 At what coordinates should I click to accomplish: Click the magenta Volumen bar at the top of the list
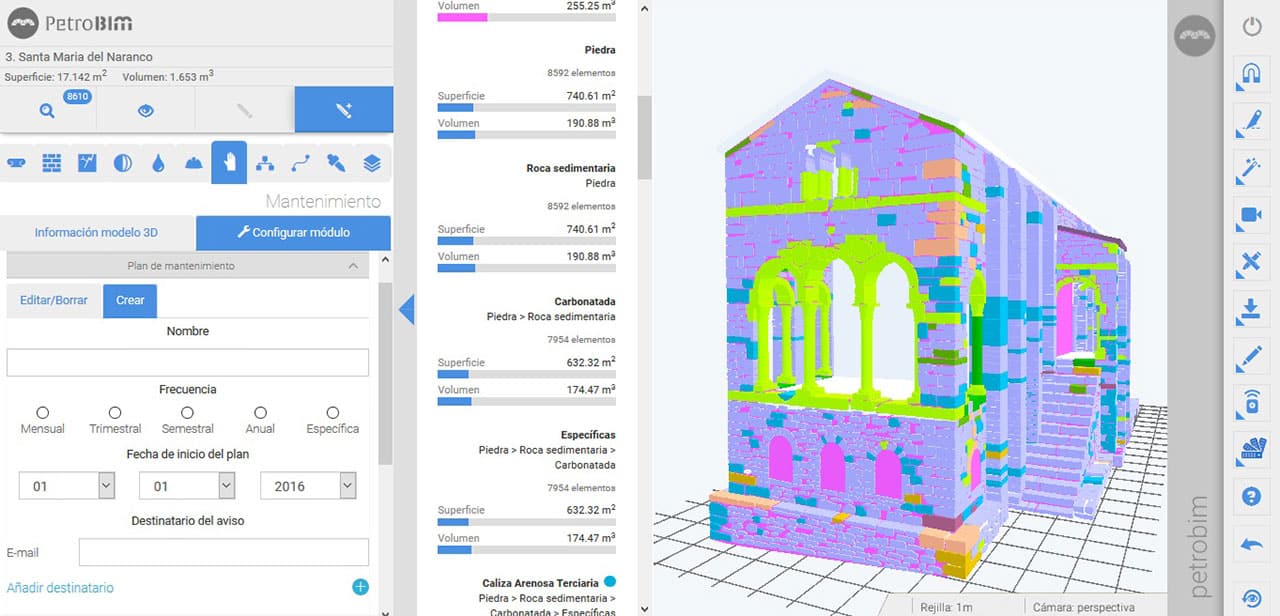point(527,17)
